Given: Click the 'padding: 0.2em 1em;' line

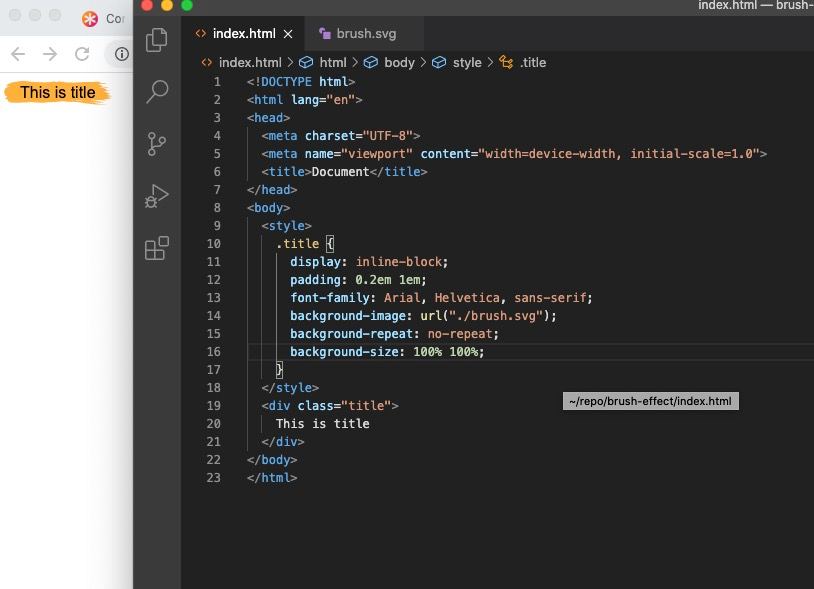Looking at the screenshot, I should pyautogui.click(x=358, y=280).
